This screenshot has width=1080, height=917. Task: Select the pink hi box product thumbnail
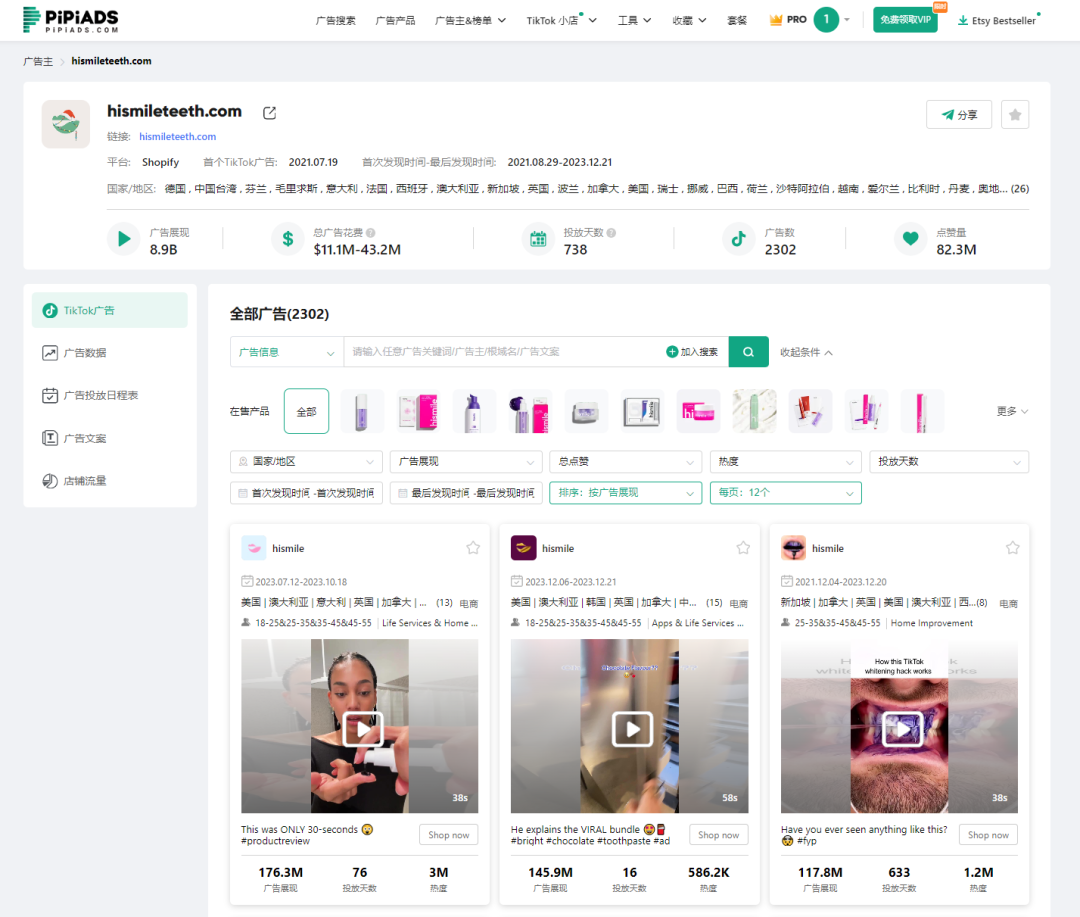698,411
